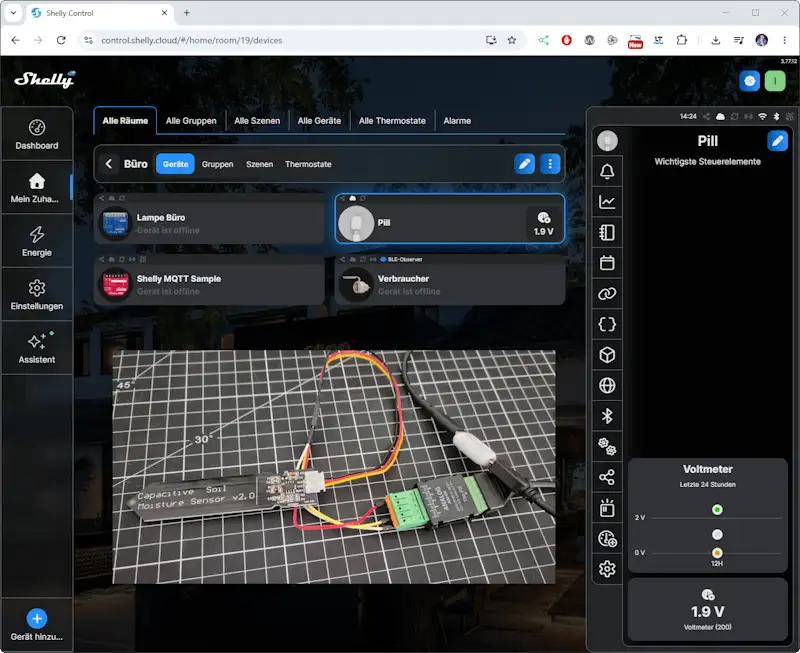Image resolution: width=800 pixels, height=653 pixels.
Task: Reload the page in the browser
Action: click(x=61, y=40)
